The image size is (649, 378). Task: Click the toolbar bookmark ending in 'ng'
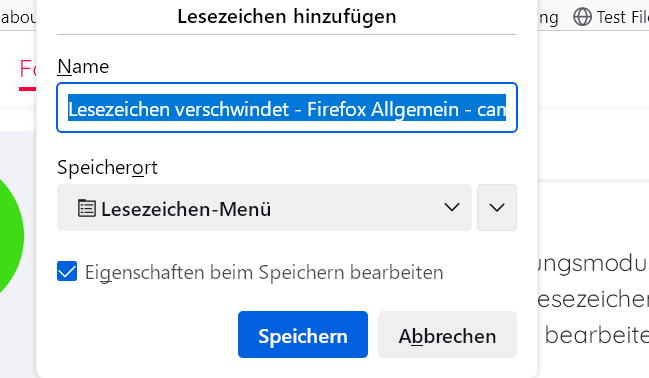tap(548, 18)
